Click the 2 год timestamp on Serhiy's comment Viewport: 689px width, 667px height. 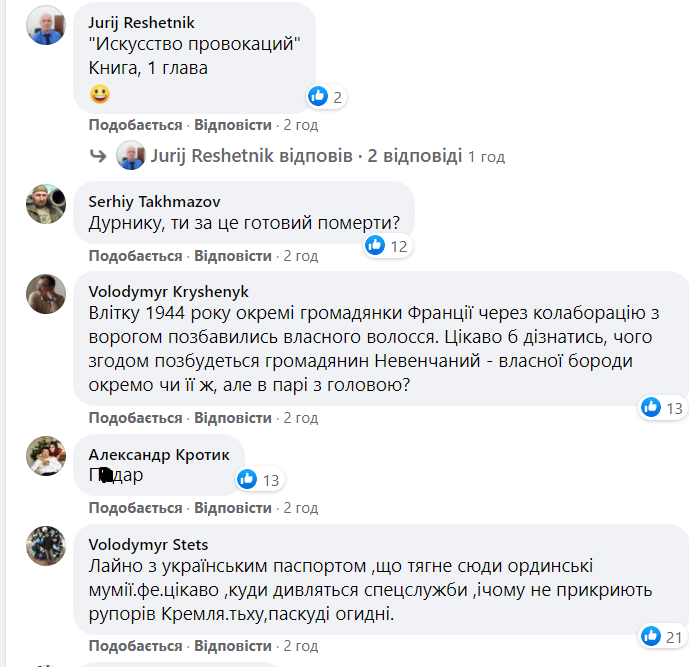[x=300, y=256]
